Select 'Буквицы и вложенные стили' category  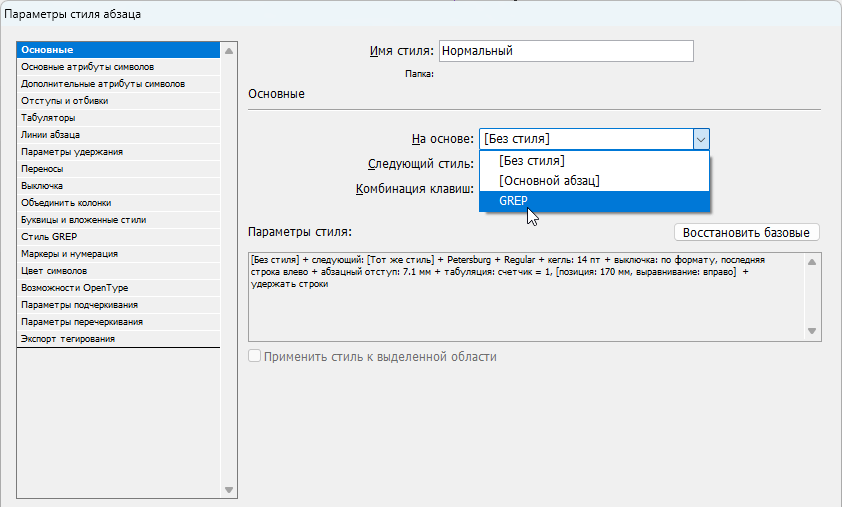(x=84, y=220)
